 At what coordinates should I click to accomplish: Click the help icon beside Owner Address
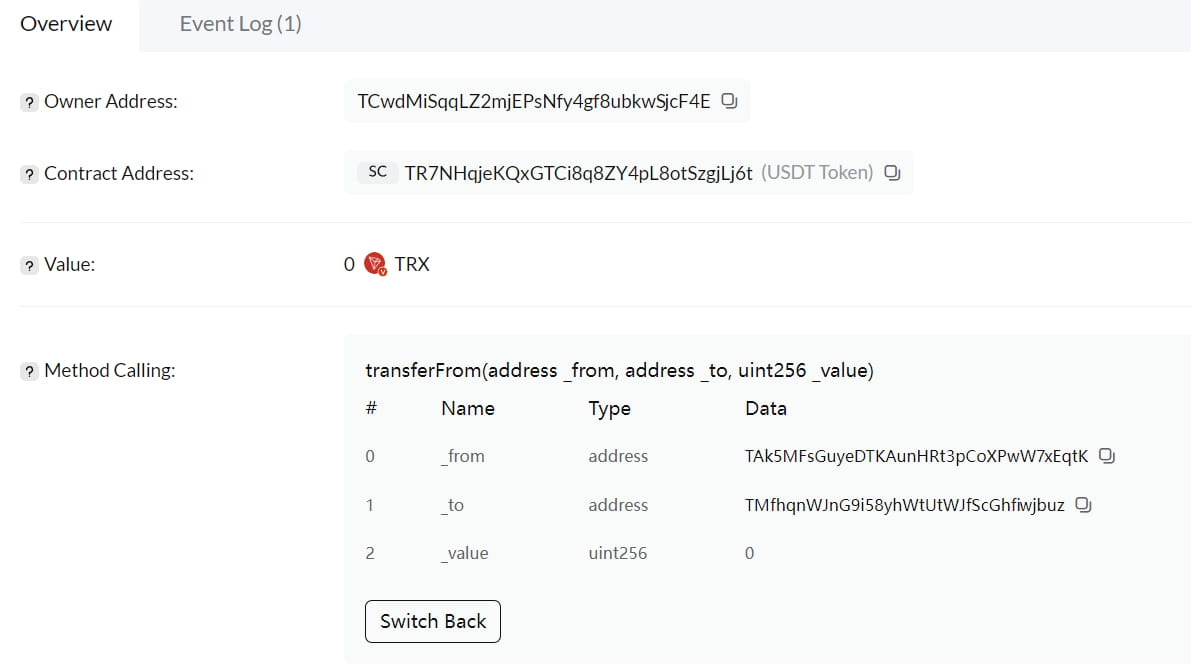point(30,102)
